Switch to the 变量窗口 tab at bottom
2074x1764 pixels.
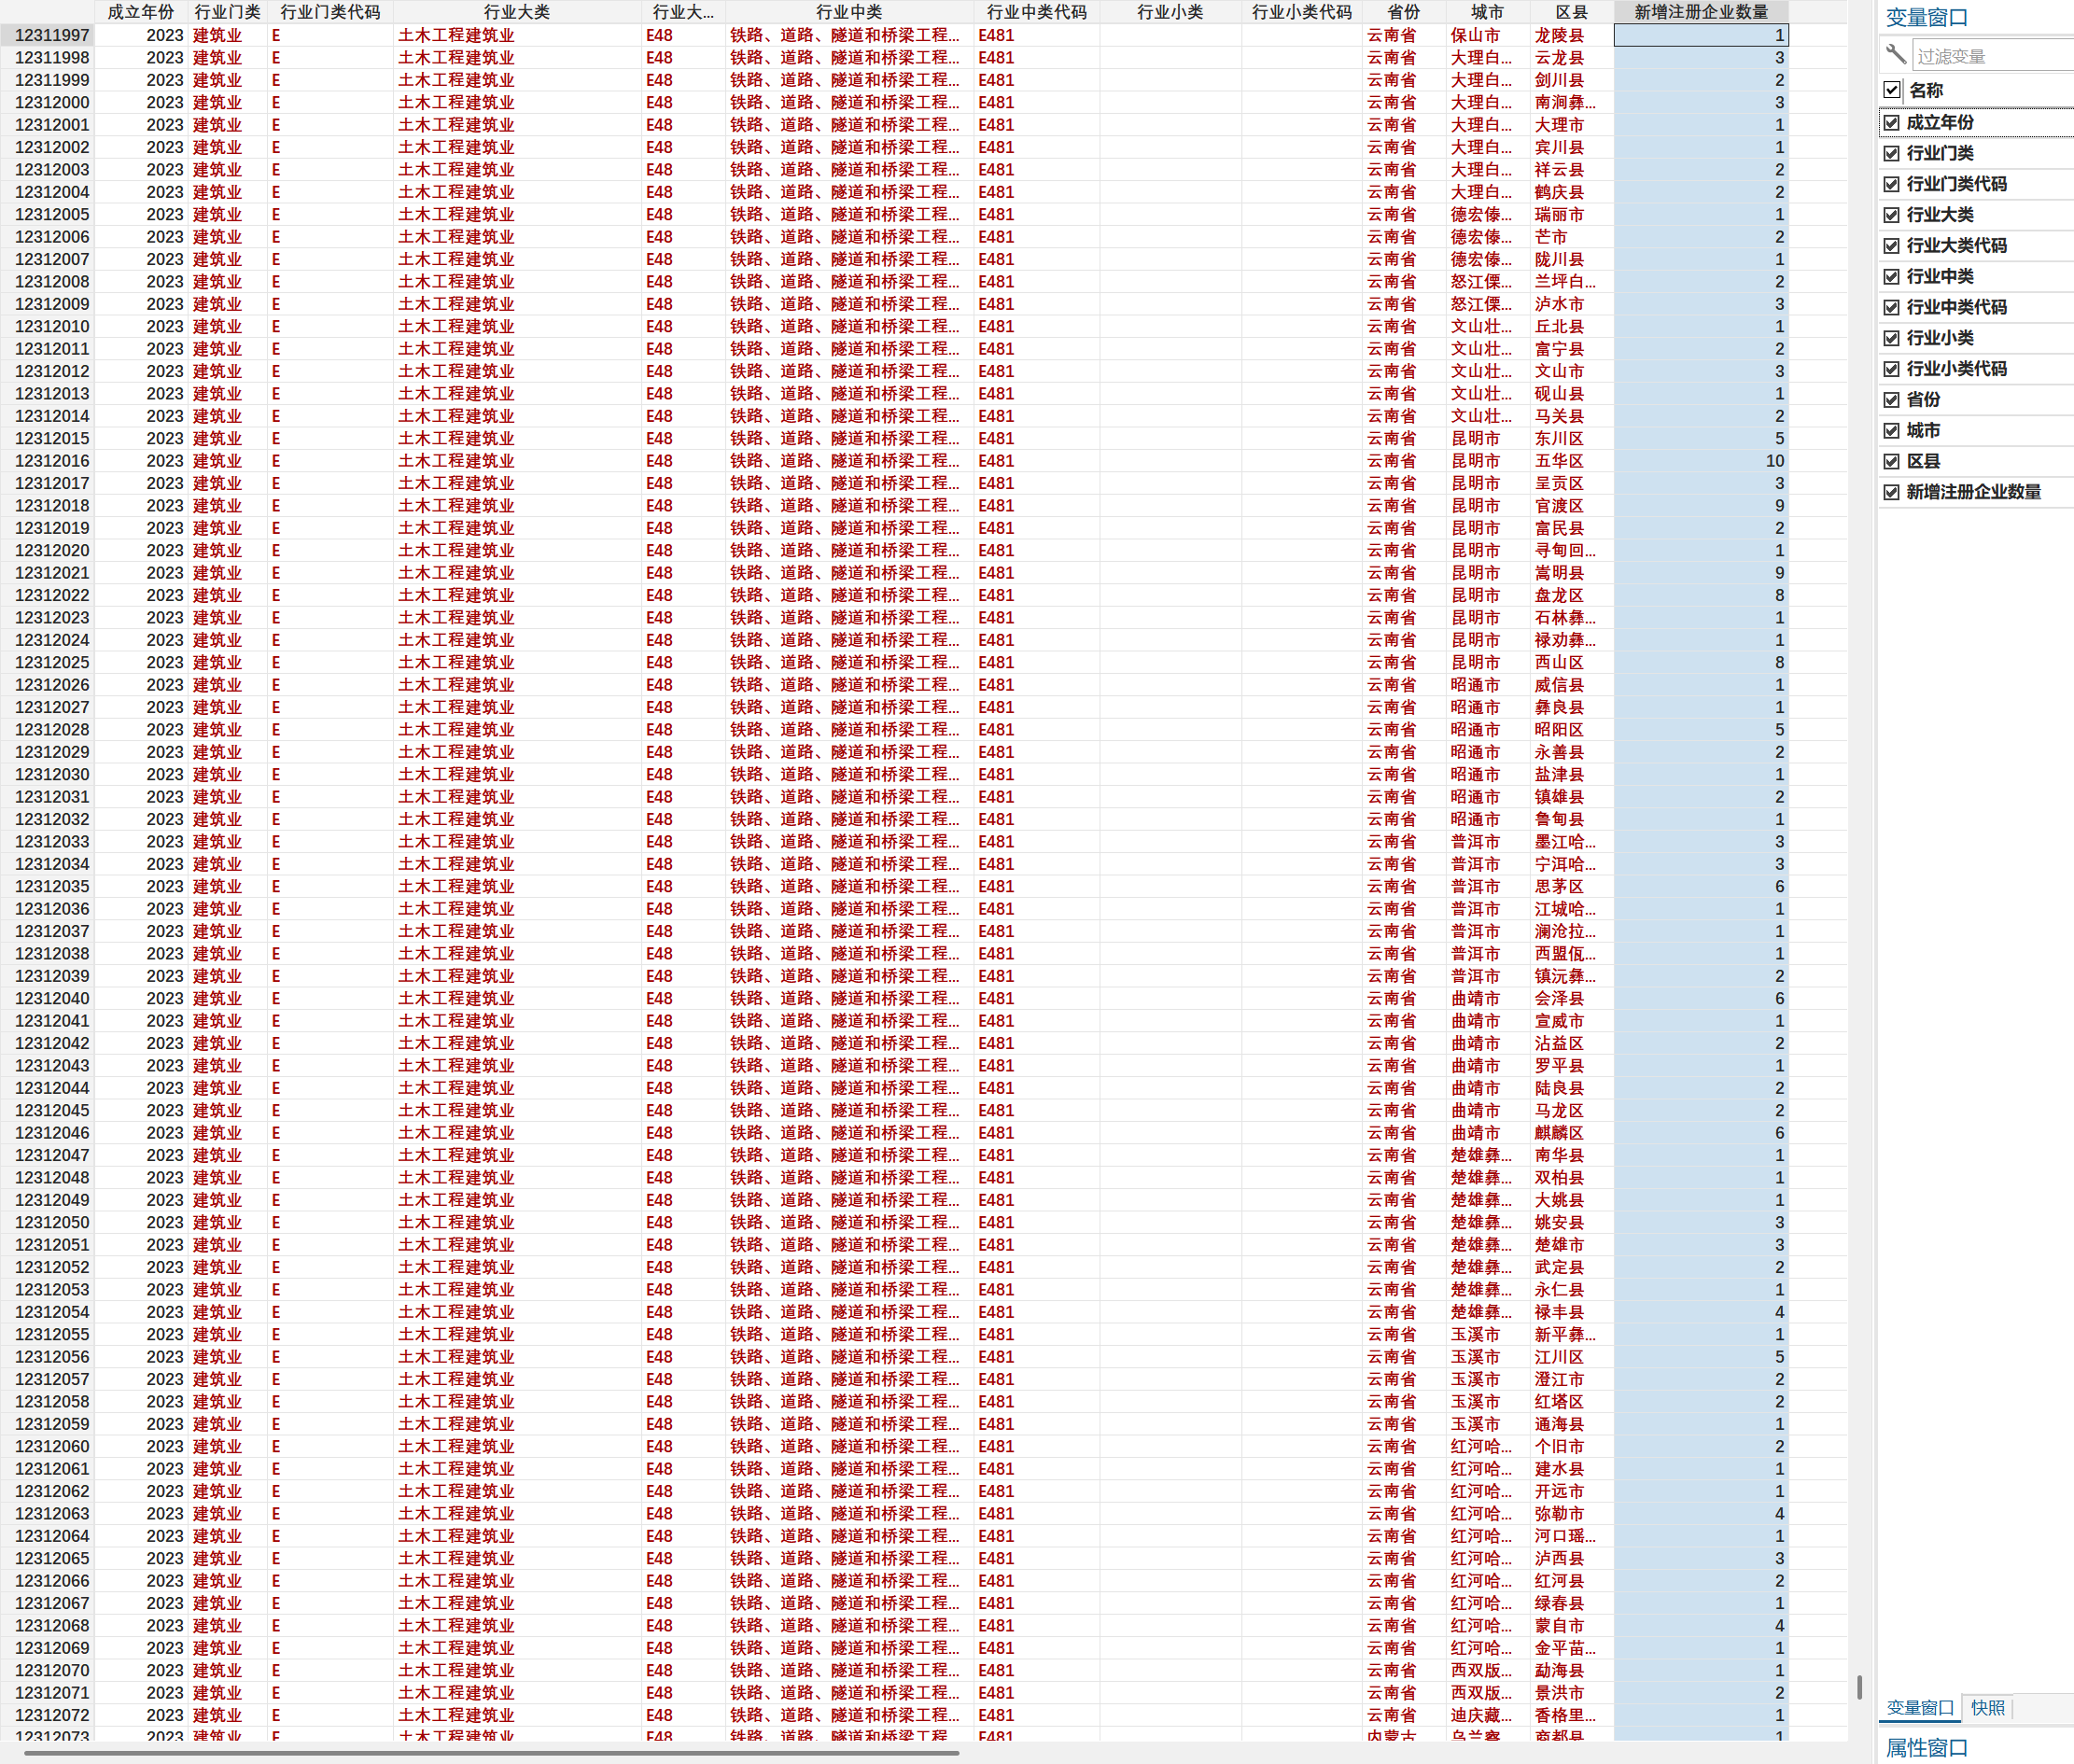coord(1919,1707)
